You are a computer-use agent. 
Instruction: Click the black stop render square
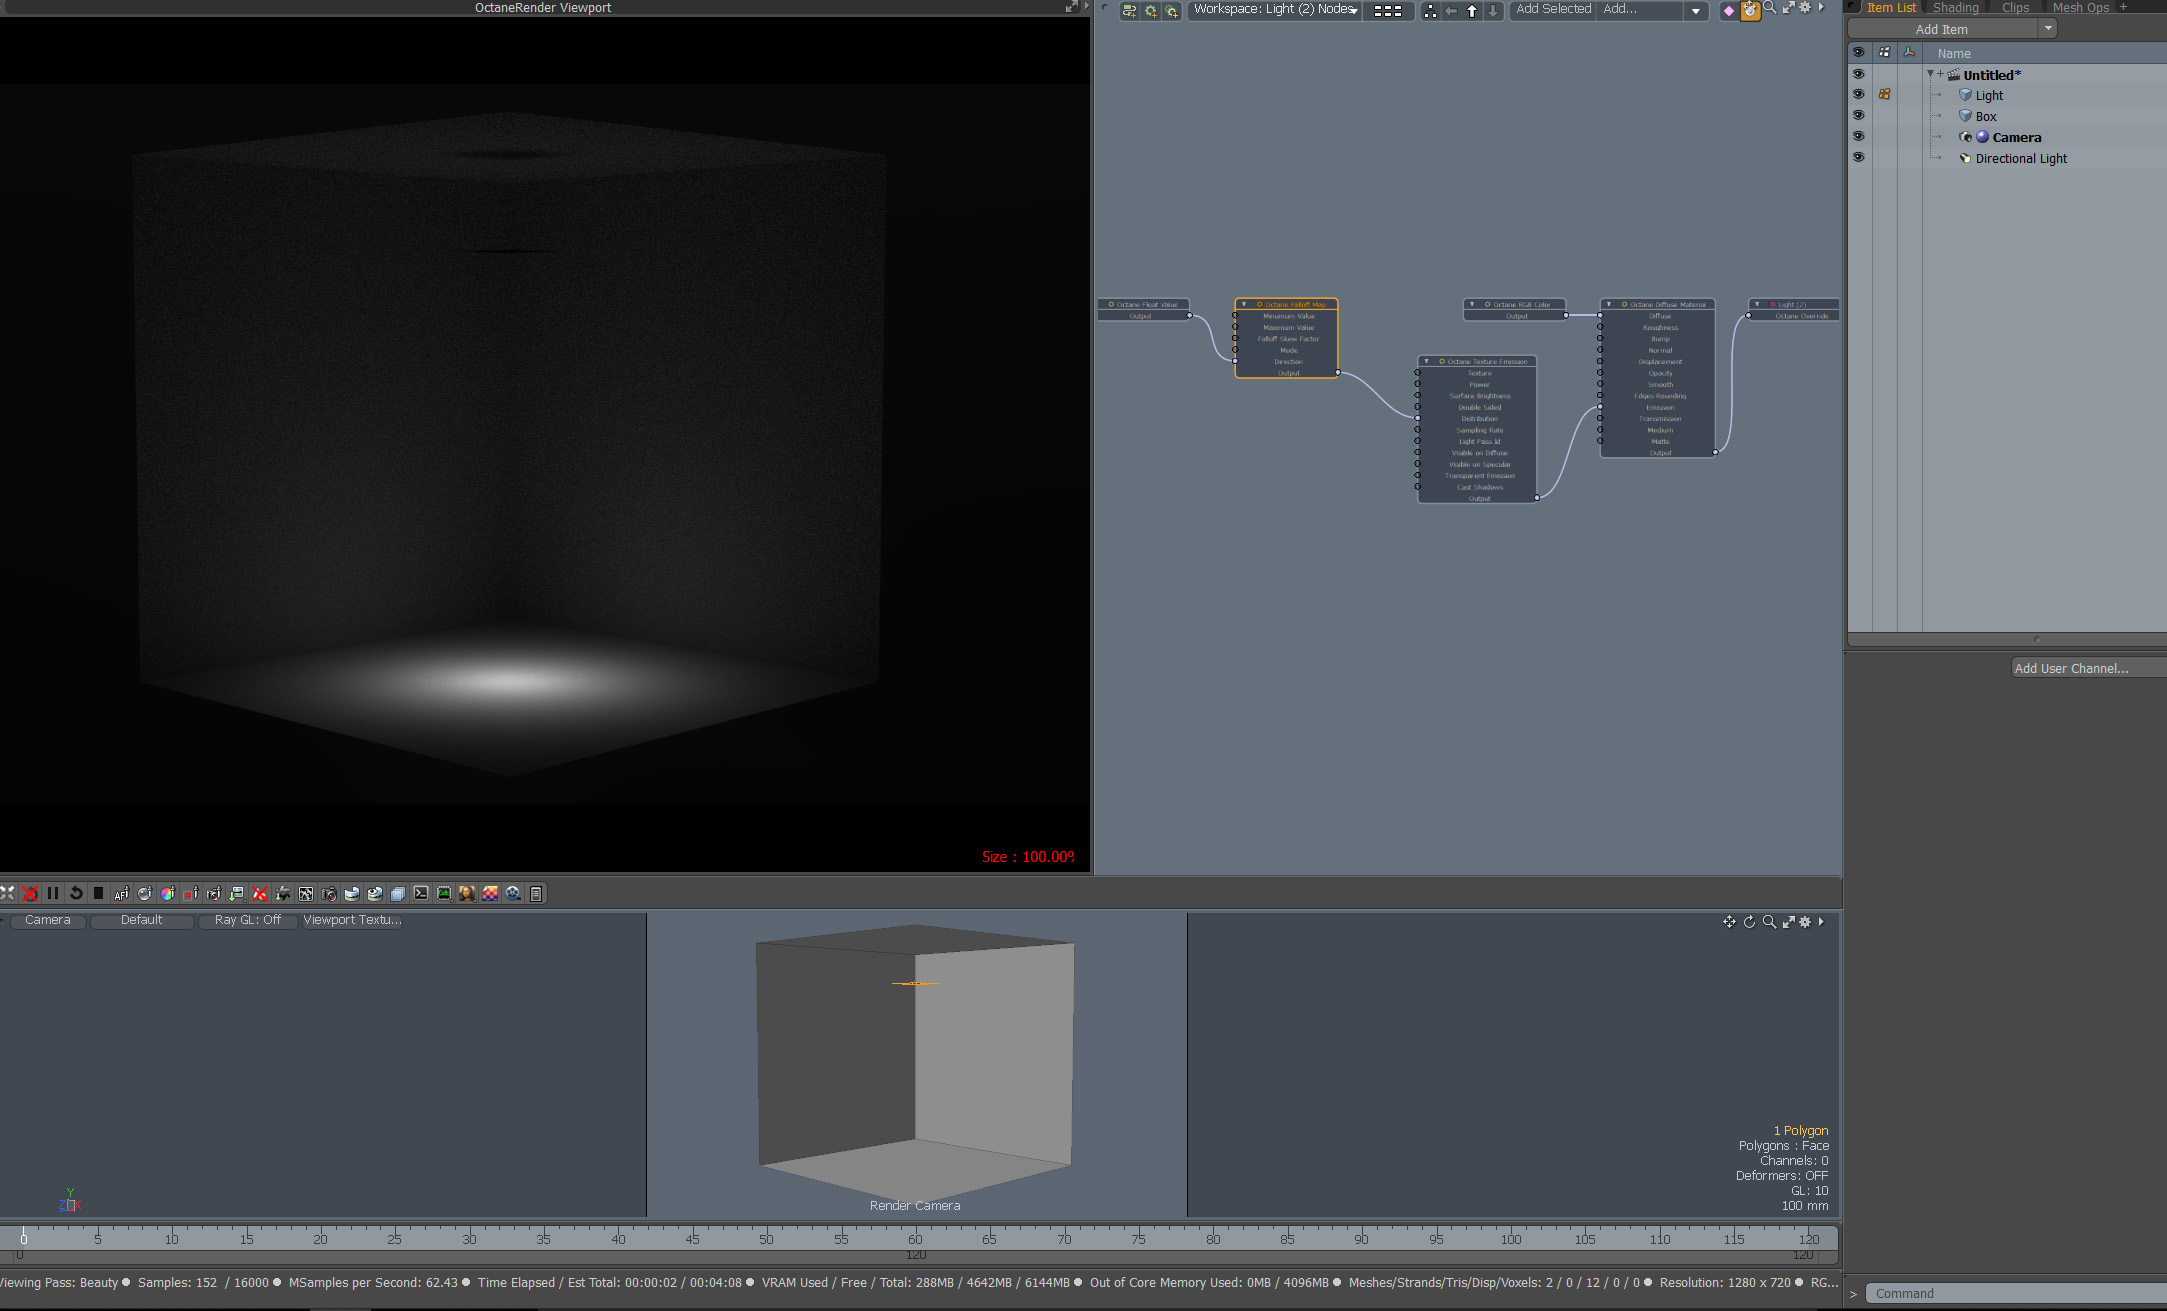(98, 893)
